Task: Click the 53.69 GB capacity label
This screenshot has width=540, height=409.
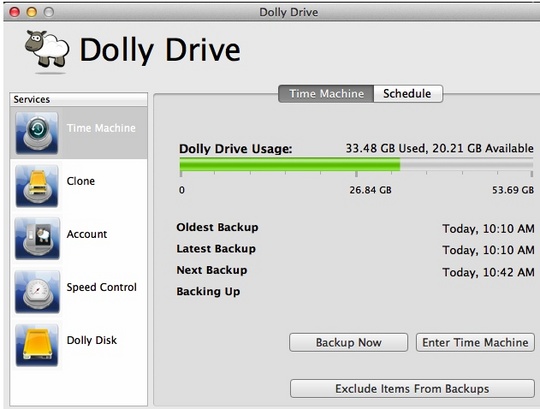Action: coord(513,190)
